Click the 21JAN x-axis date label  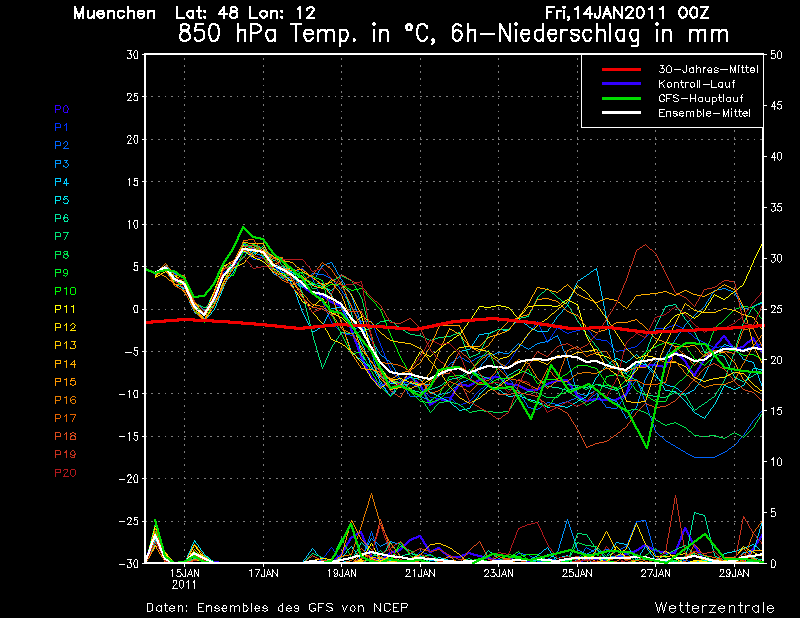pyautogui.click(x=420, y=574)
